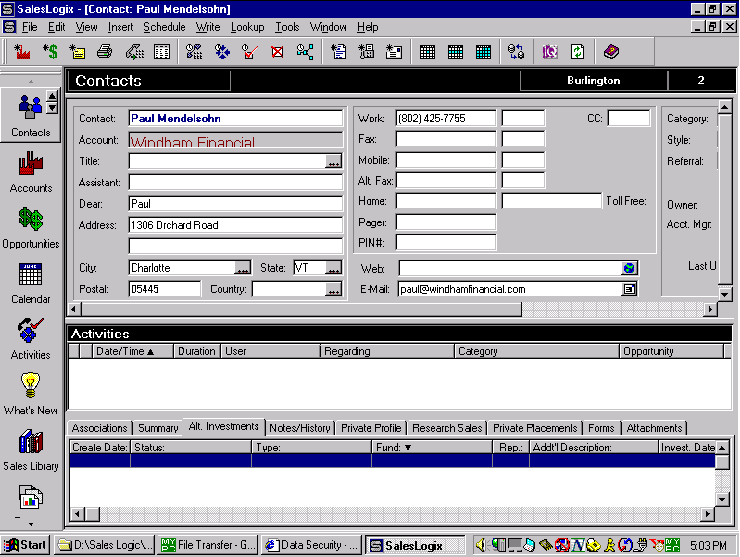Launch web browser globe icon in Web field
Viewport: 740px width, 557px height.
coord(629,268)
